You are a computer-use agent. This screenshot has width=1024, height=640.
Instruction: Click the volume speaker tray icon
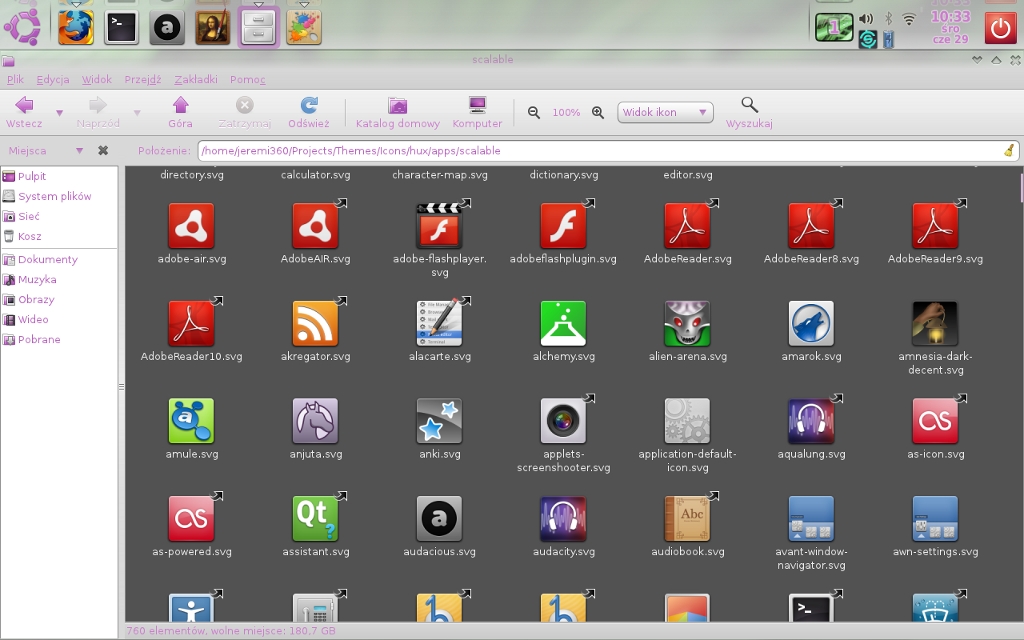(x=866, y=19)
